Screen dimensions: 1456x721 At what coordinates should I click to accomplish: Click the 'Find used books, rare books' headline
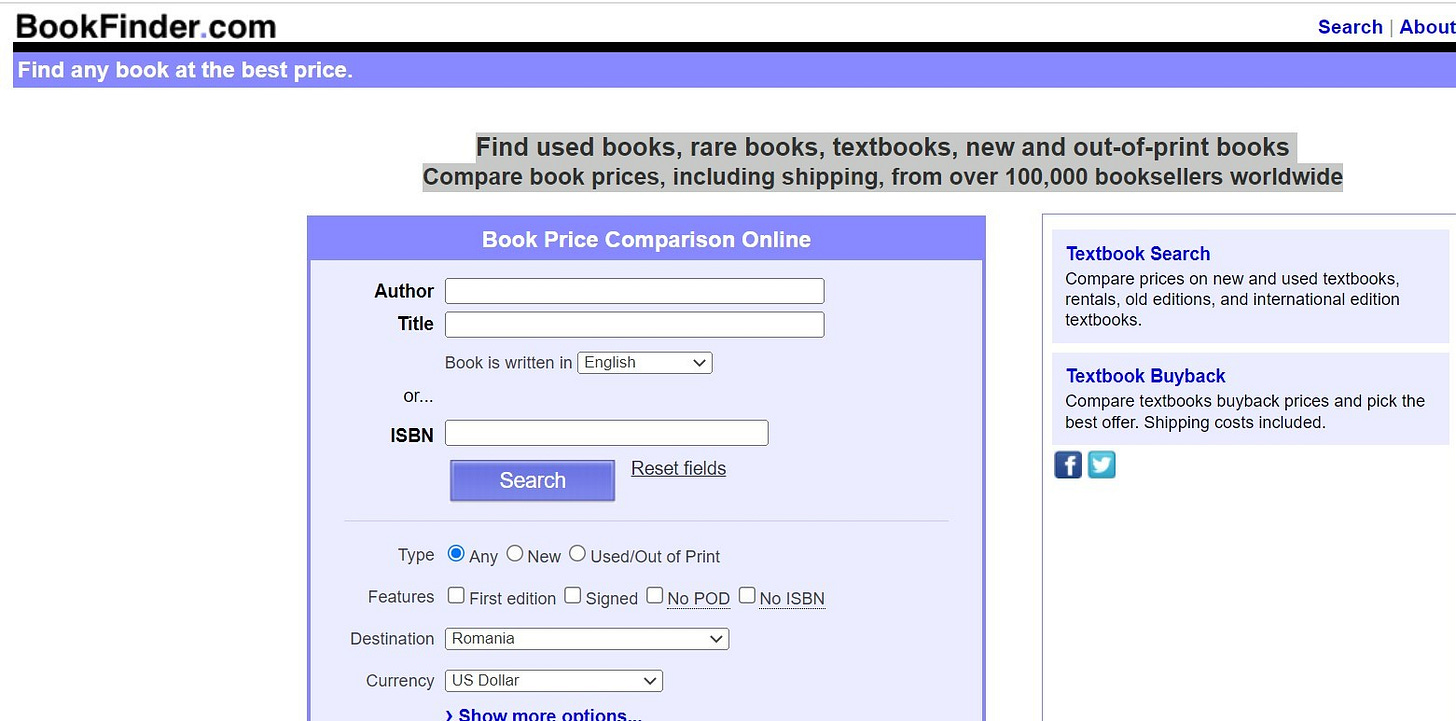point(883,147)
